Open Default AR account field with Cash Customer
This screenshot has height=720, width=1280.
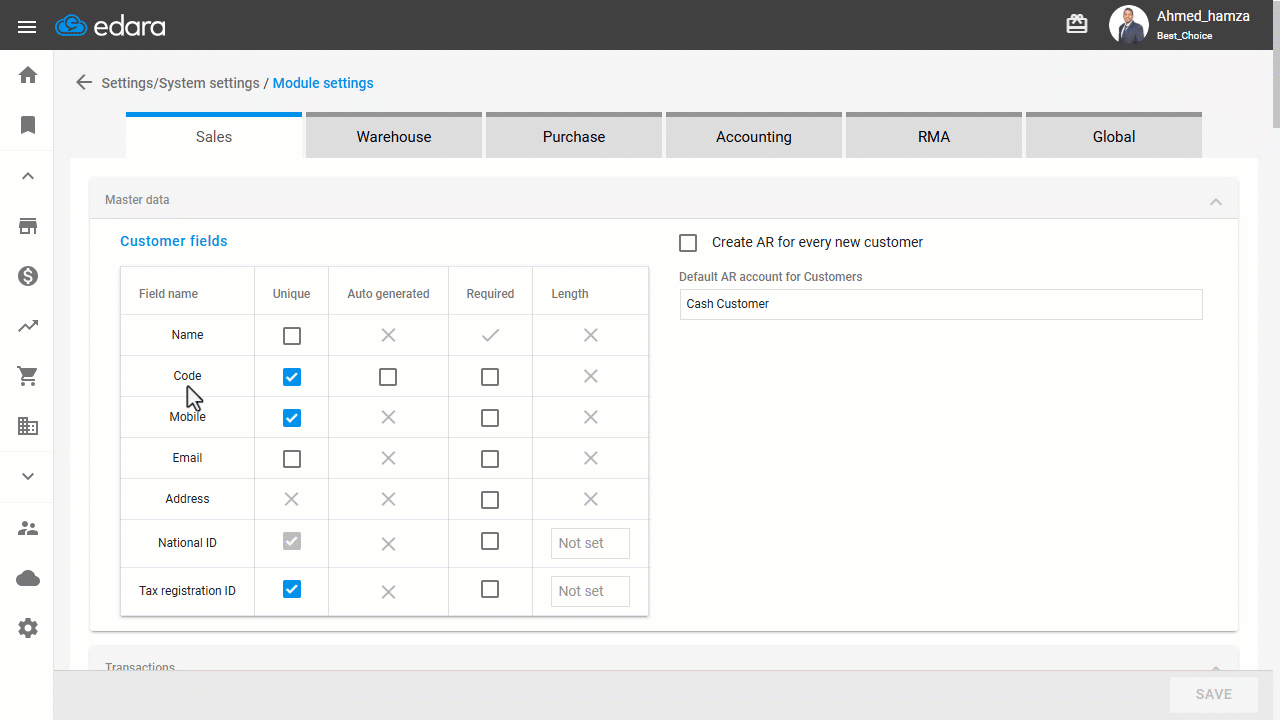pos(941,304)
